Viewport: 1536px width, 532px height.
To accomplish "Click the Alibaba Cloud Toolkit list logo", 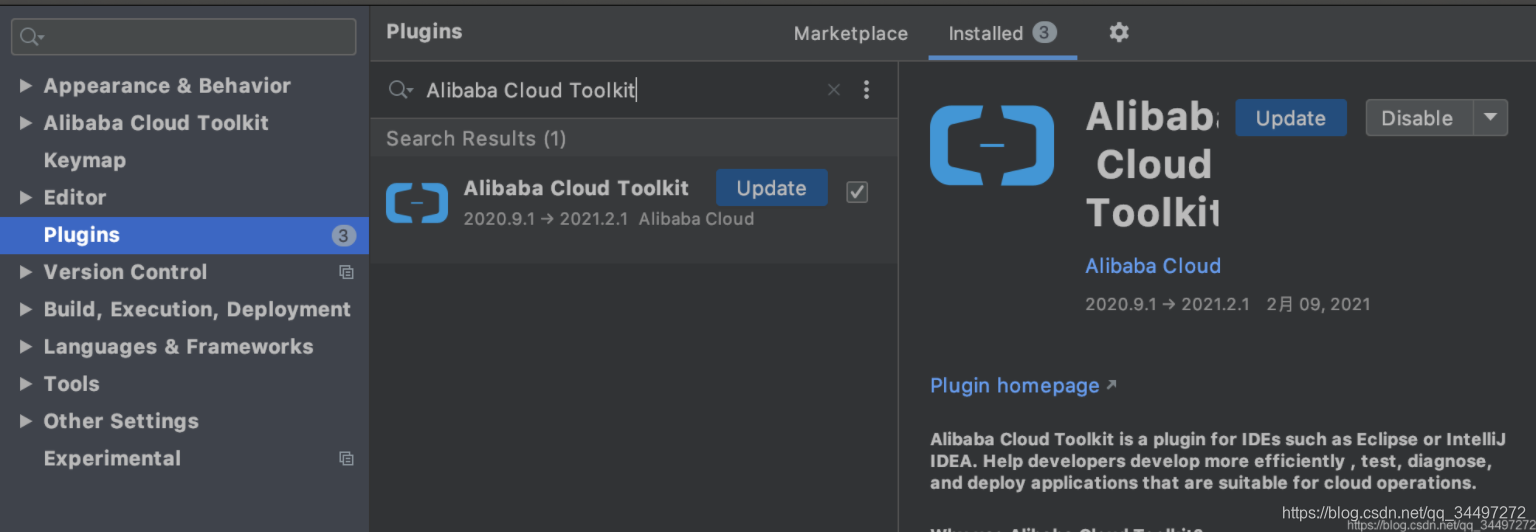I will tap(417, 203).
